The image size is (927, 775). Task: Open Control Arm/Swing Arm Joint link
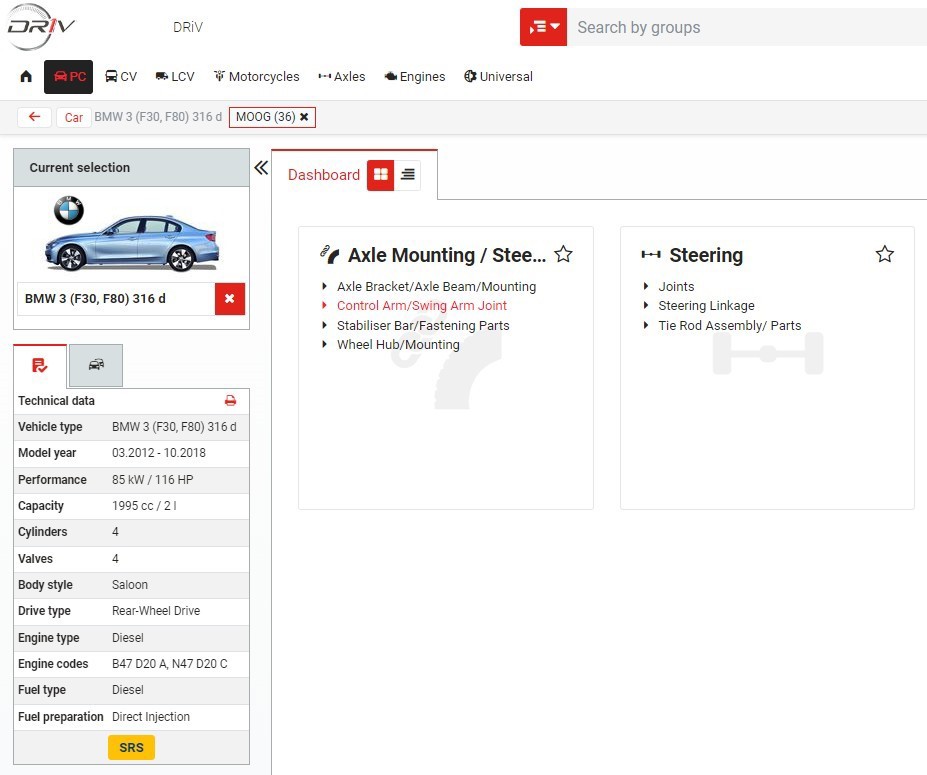(x=421, y=306)
